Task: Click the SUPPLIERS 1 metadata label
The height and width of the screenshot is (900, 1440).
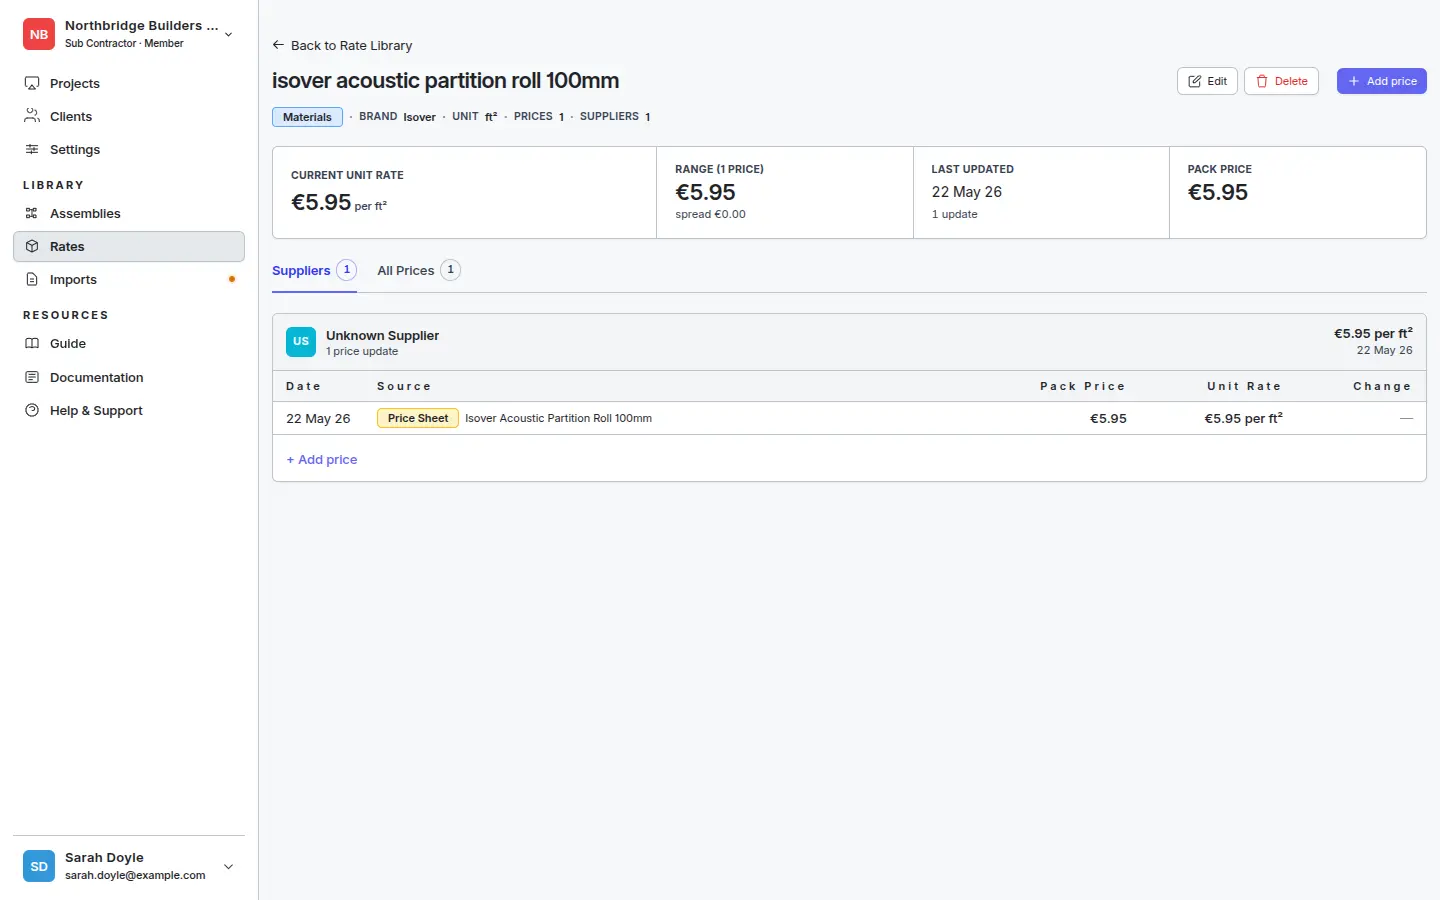Action: (x=615, y=117)
